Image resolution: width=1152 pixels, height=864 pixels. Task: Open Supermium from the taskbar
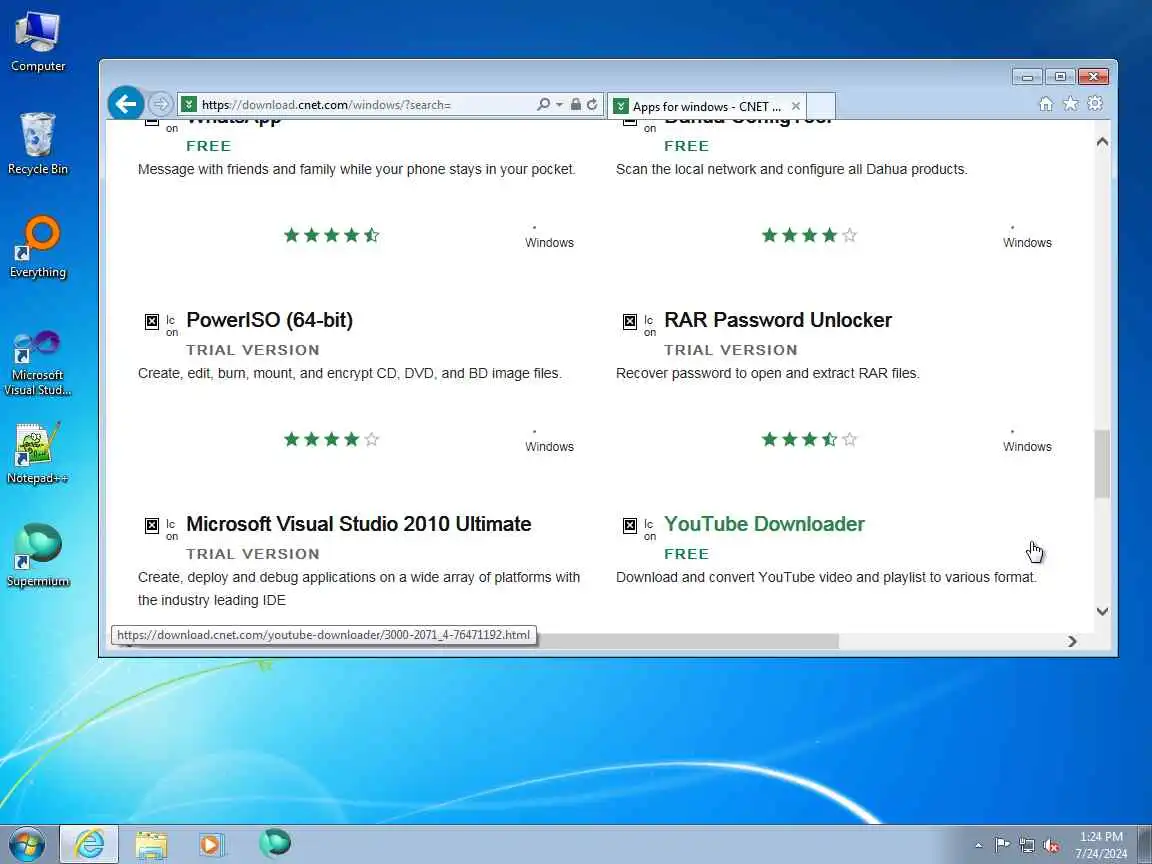275,843
